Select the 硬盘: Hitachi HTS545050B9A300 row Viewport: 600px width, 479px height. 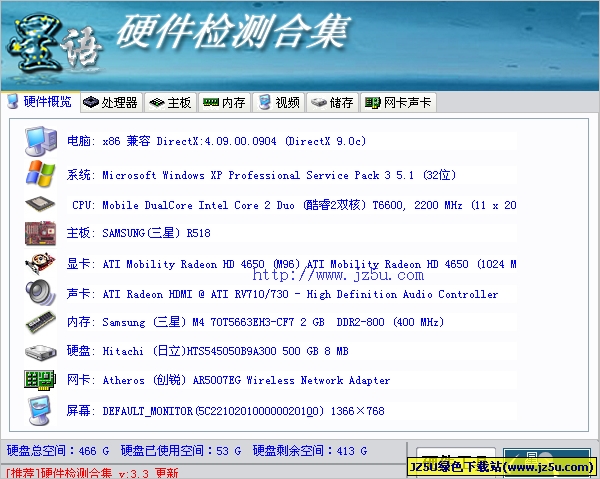207,351
